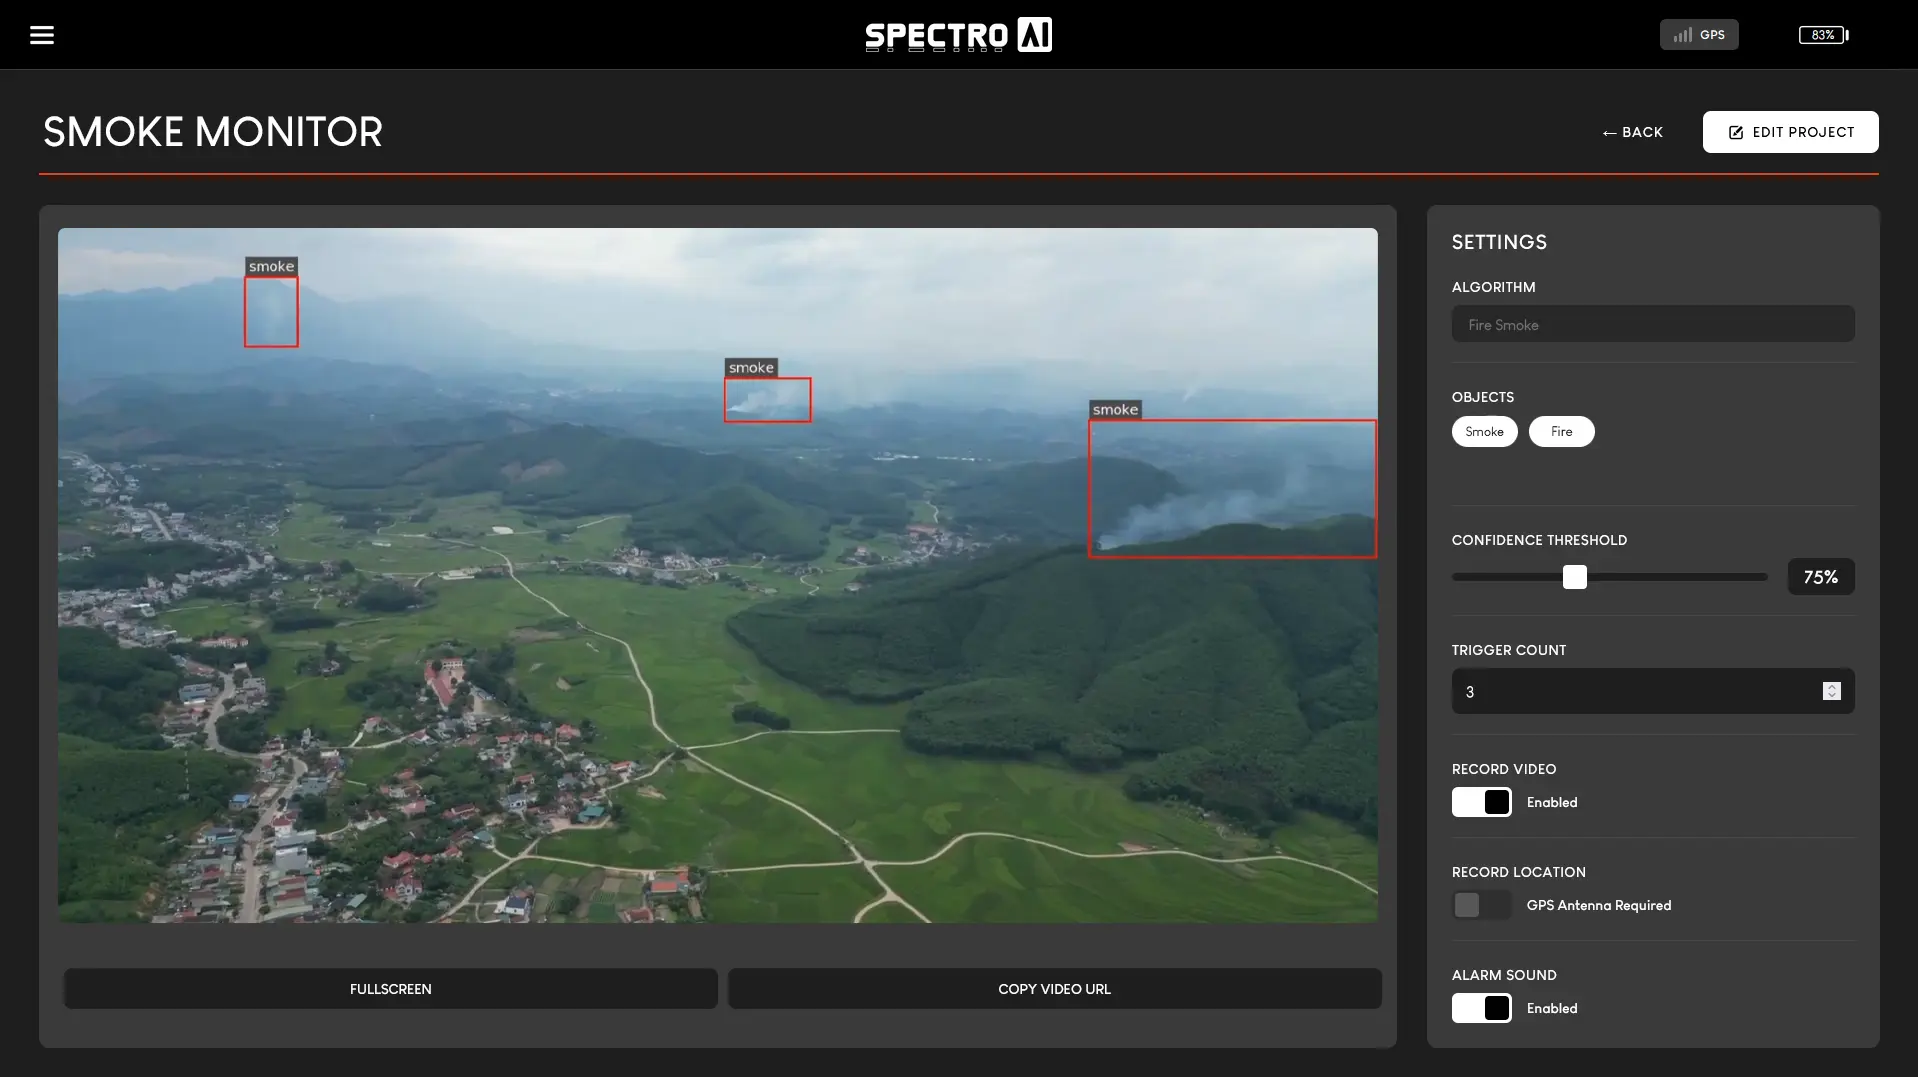
Task: Click the Spectro AI logo
Action: coord(958,34)
